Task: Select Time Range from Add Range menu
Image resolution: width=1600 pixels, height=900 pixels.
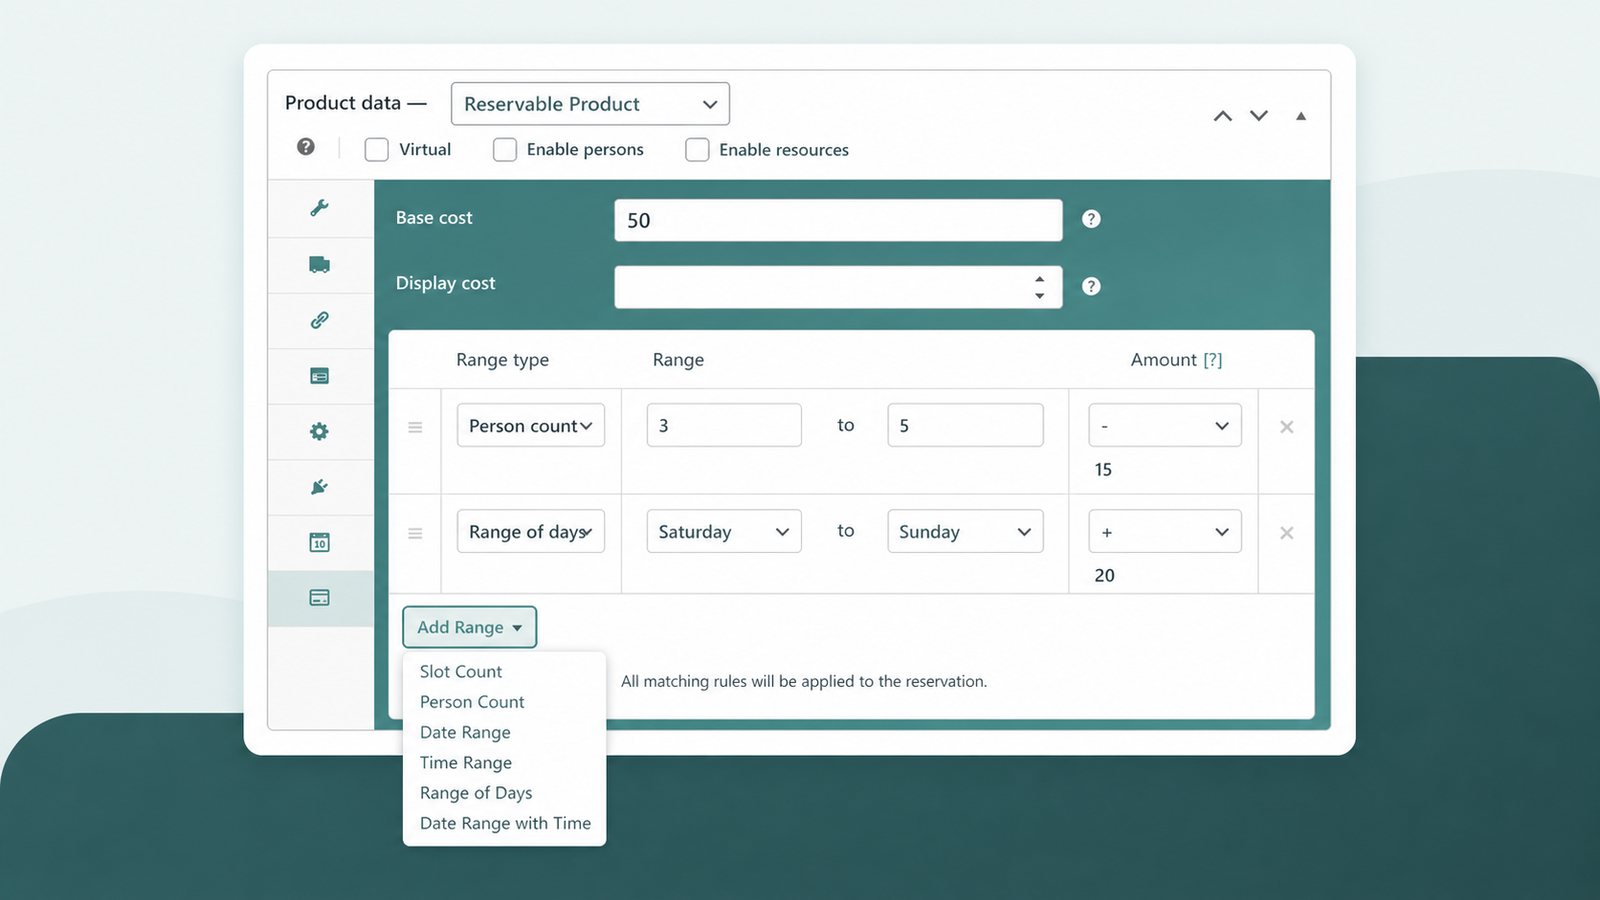Action: click(x=466, y=763)
